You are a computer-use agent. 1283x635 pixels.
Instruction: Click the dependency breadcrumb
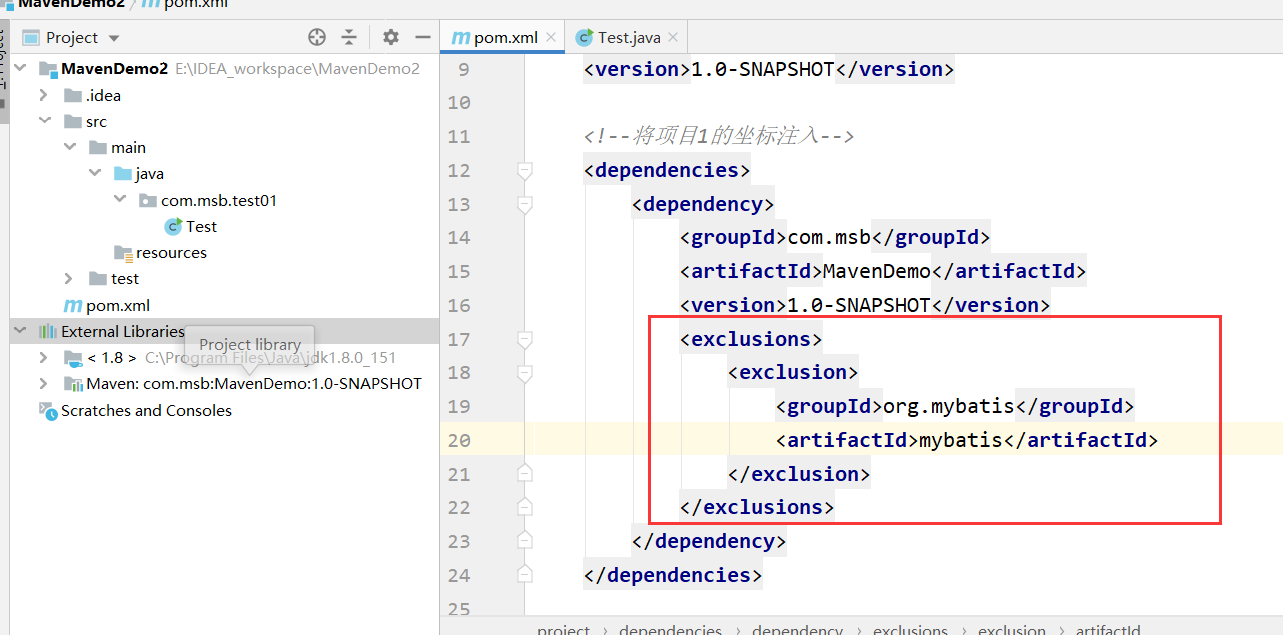tap(797, 630)
